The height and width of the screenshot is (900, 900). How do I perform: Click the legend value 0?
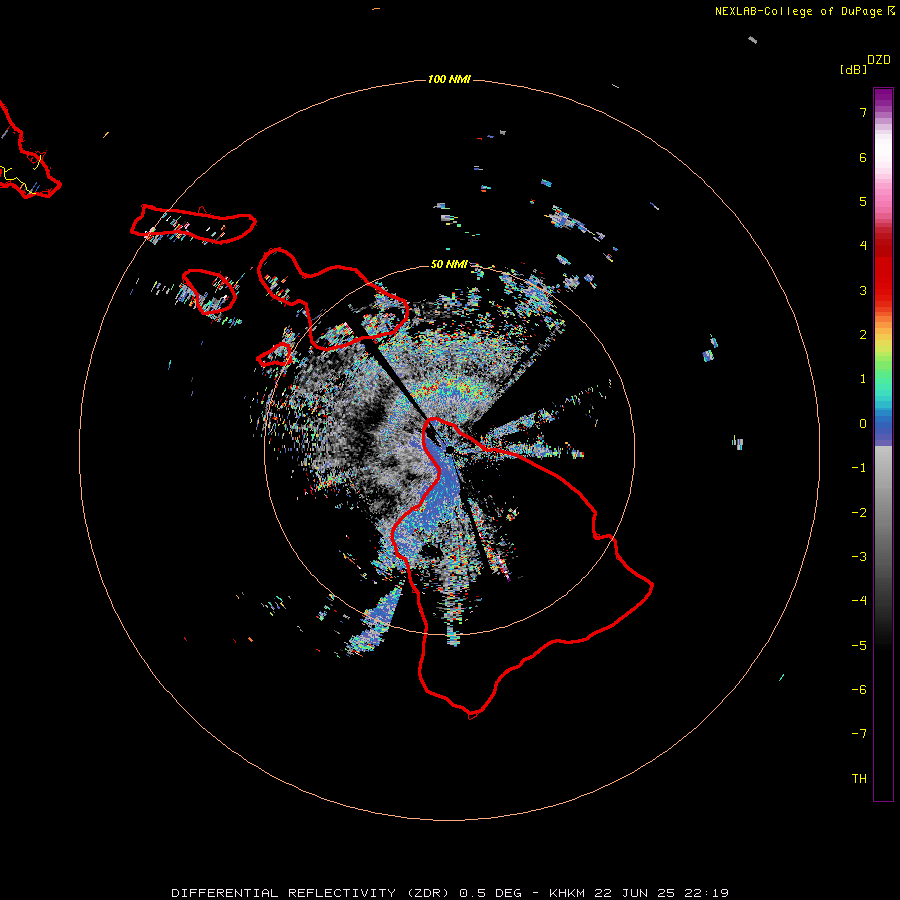point(863,424)
